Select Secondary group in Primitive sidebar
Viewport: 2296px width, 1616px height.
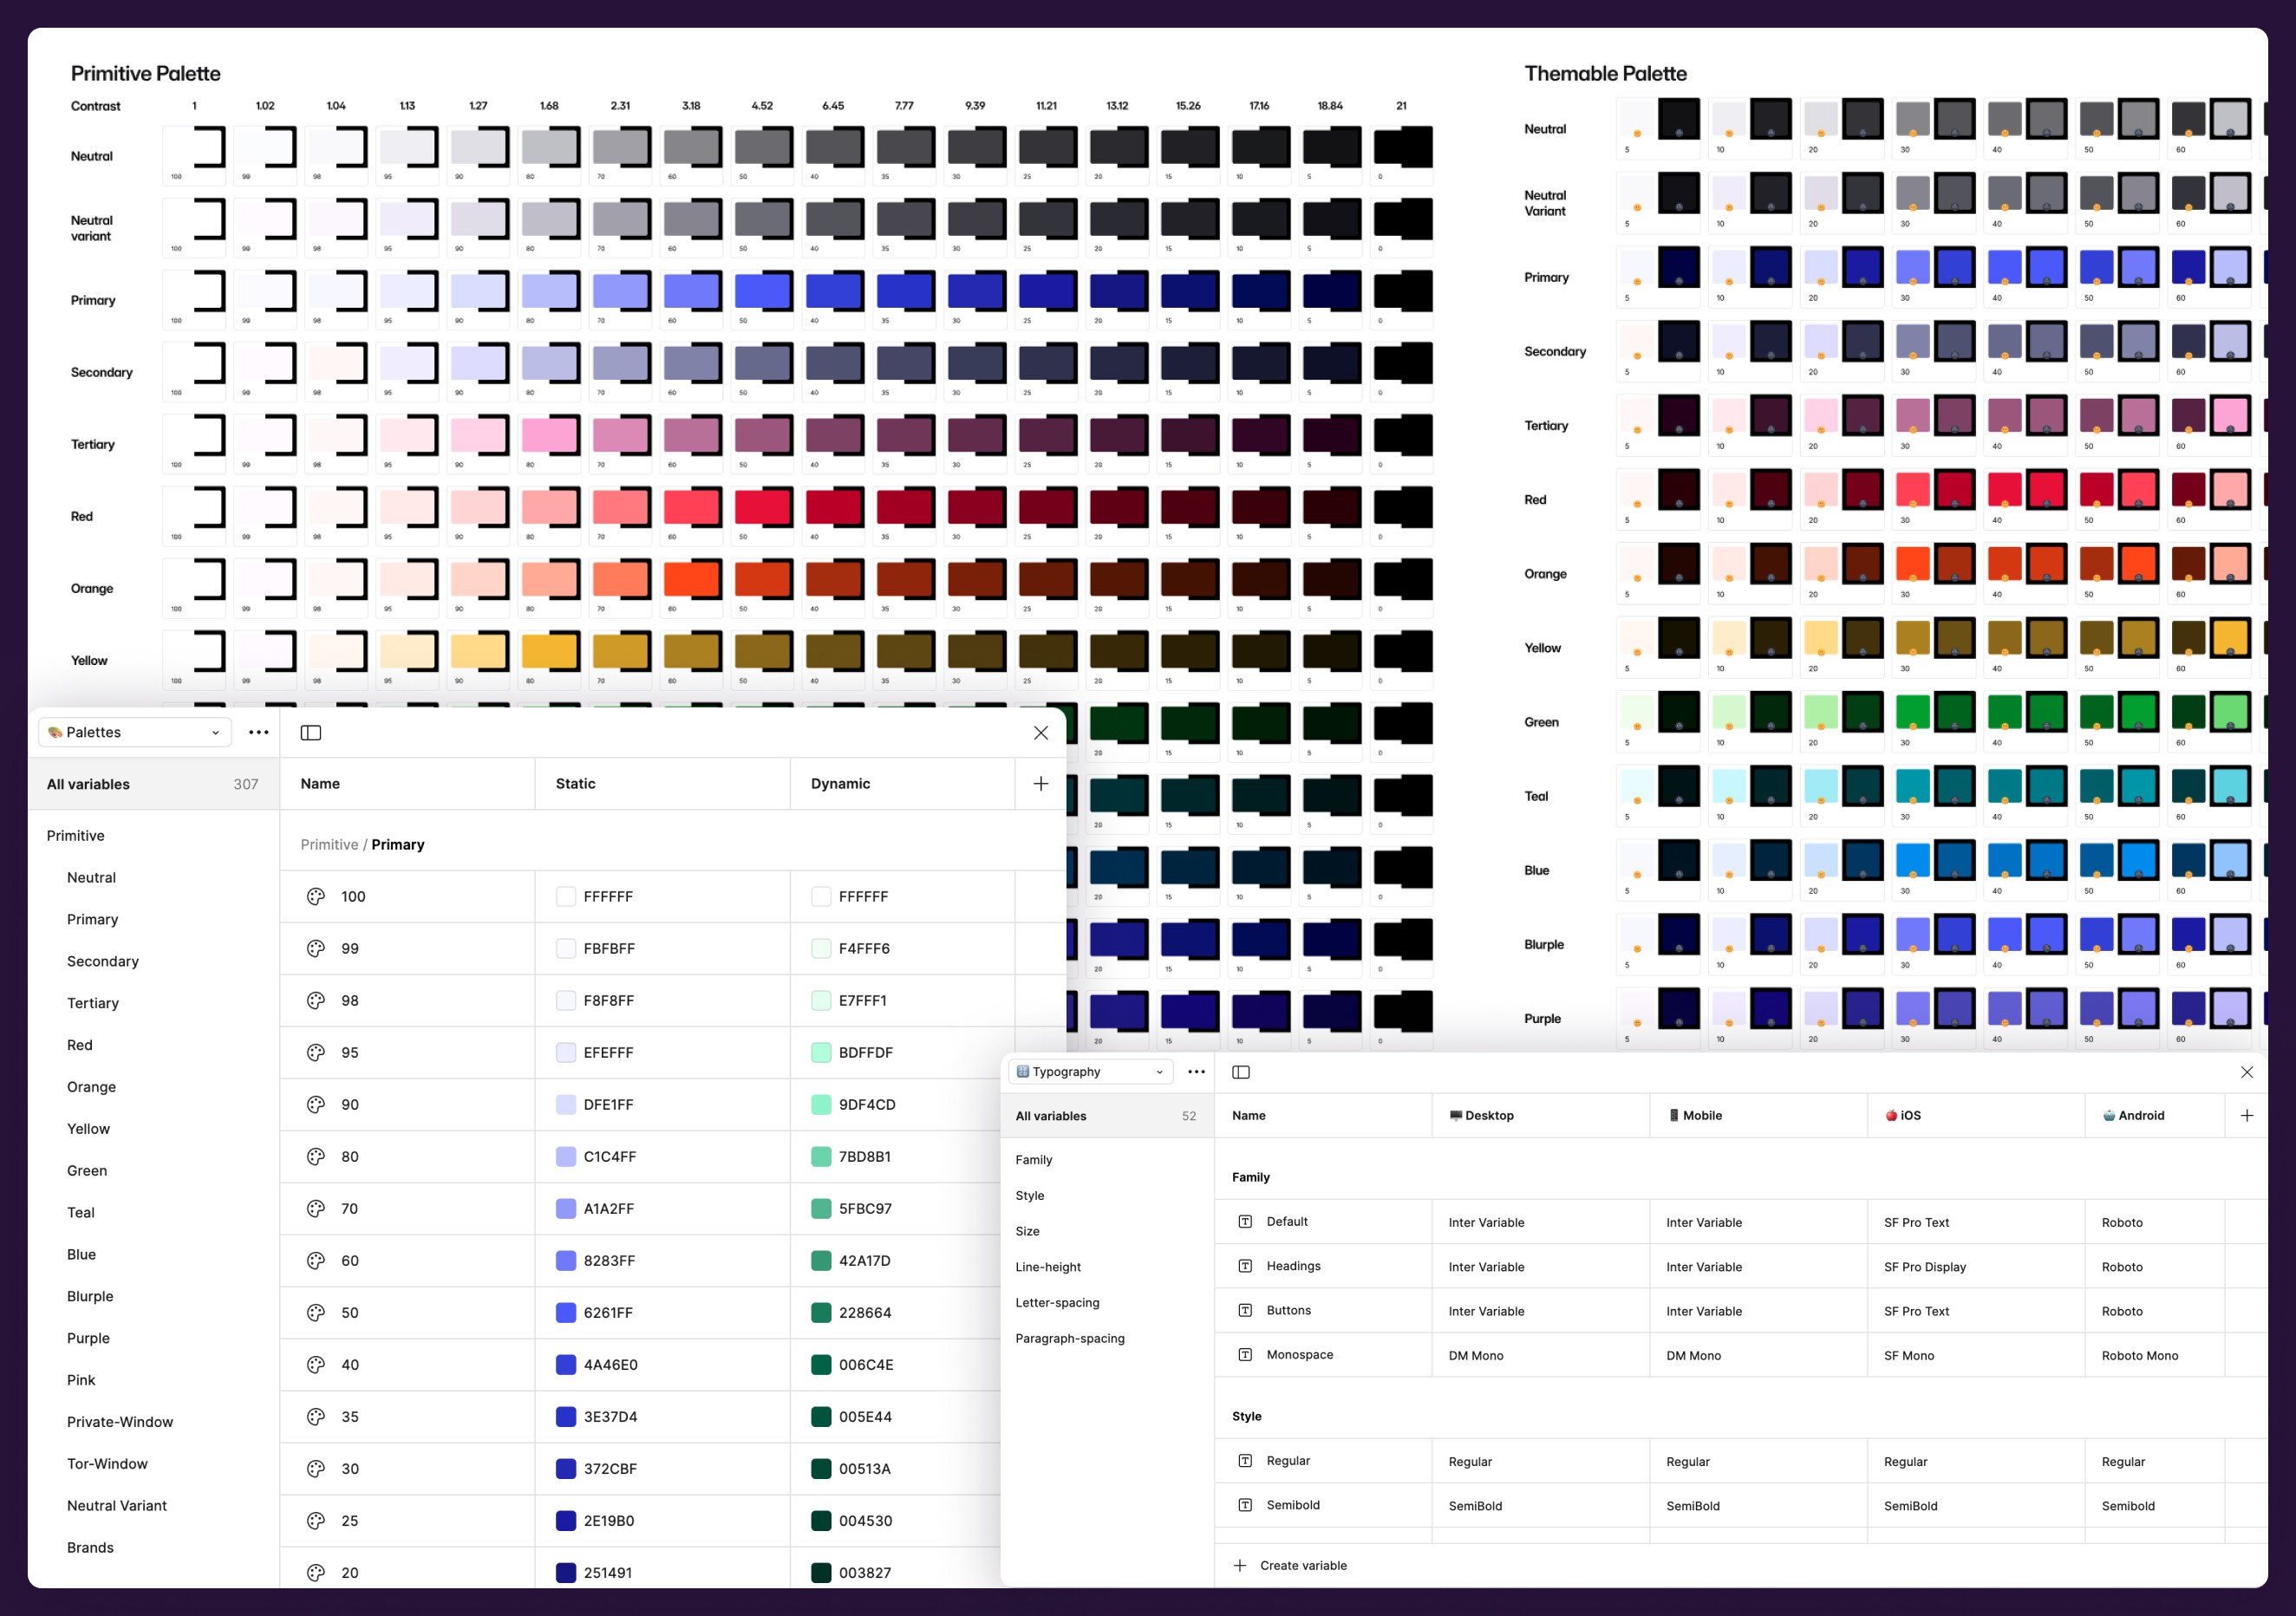coord(103,962)
